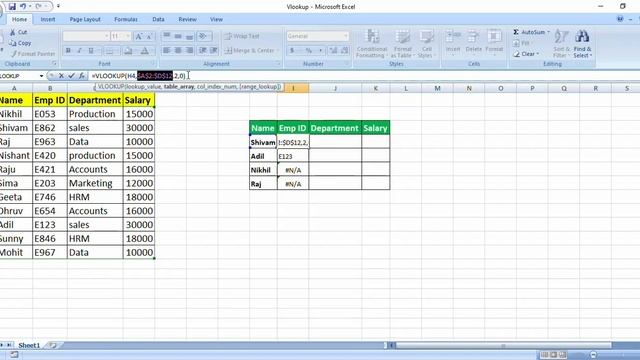
Task: Open the Clipboard dialog launcher
Action: 54,64
